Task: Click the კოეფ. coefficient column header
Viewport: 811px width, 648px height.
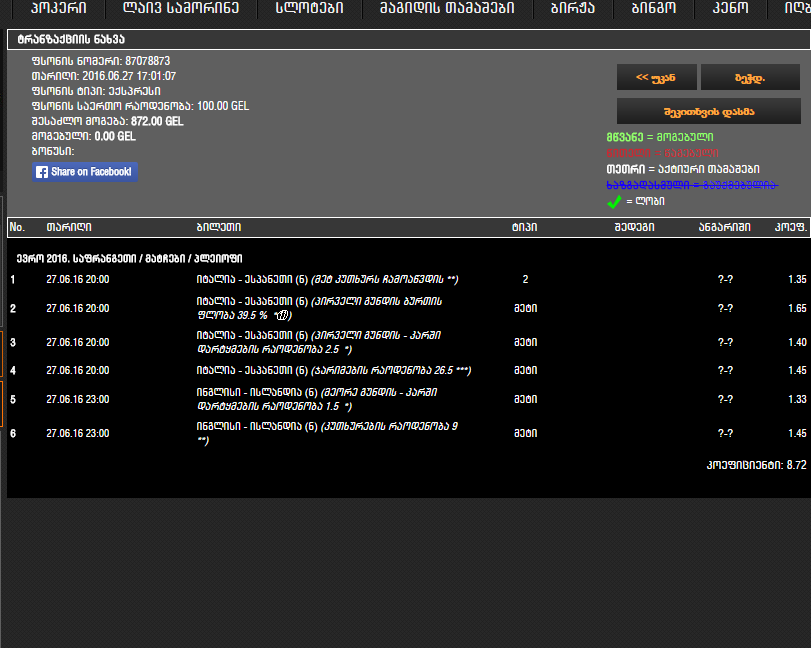Action: click(790, 228)
